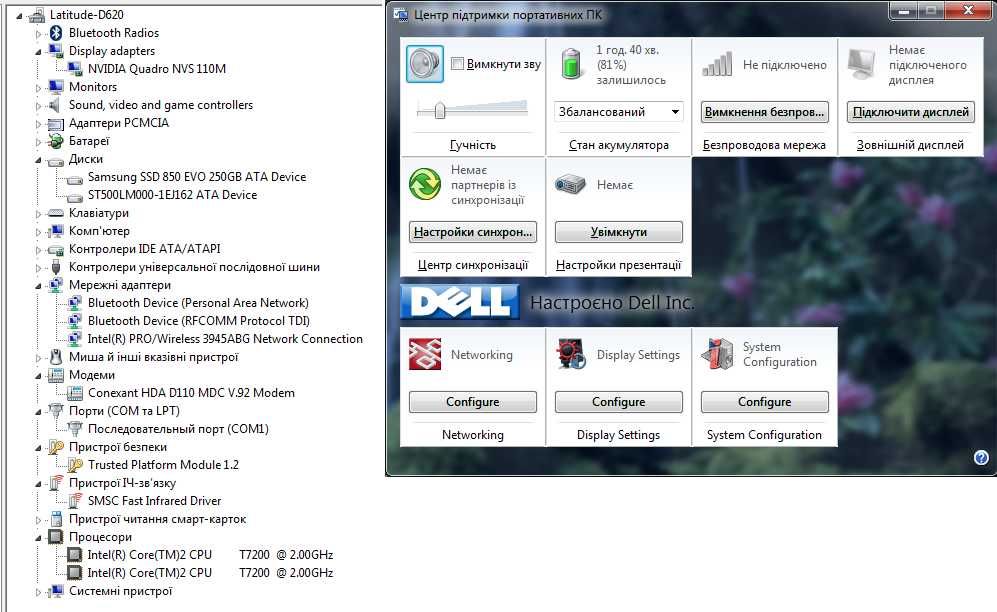Click the NVIDIA Quadro NVS 110M device icon

(x=74, y=69)
